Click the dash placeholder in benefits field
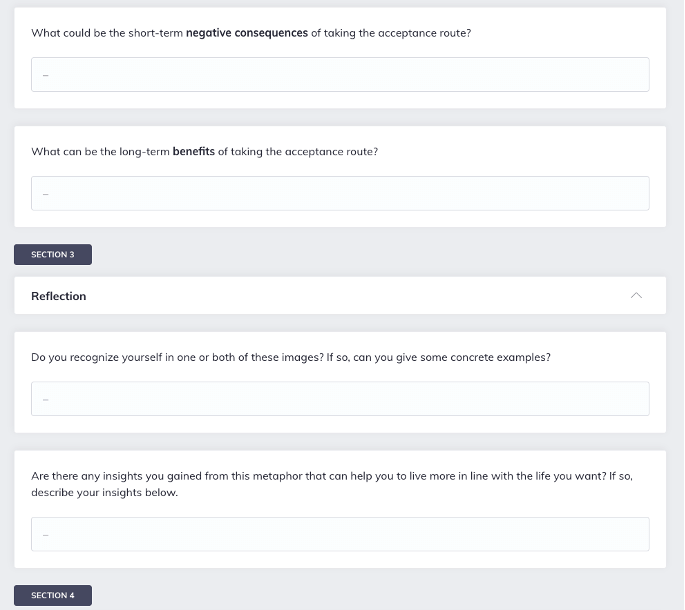Viewport: 685px width, 610px height. 45,194
